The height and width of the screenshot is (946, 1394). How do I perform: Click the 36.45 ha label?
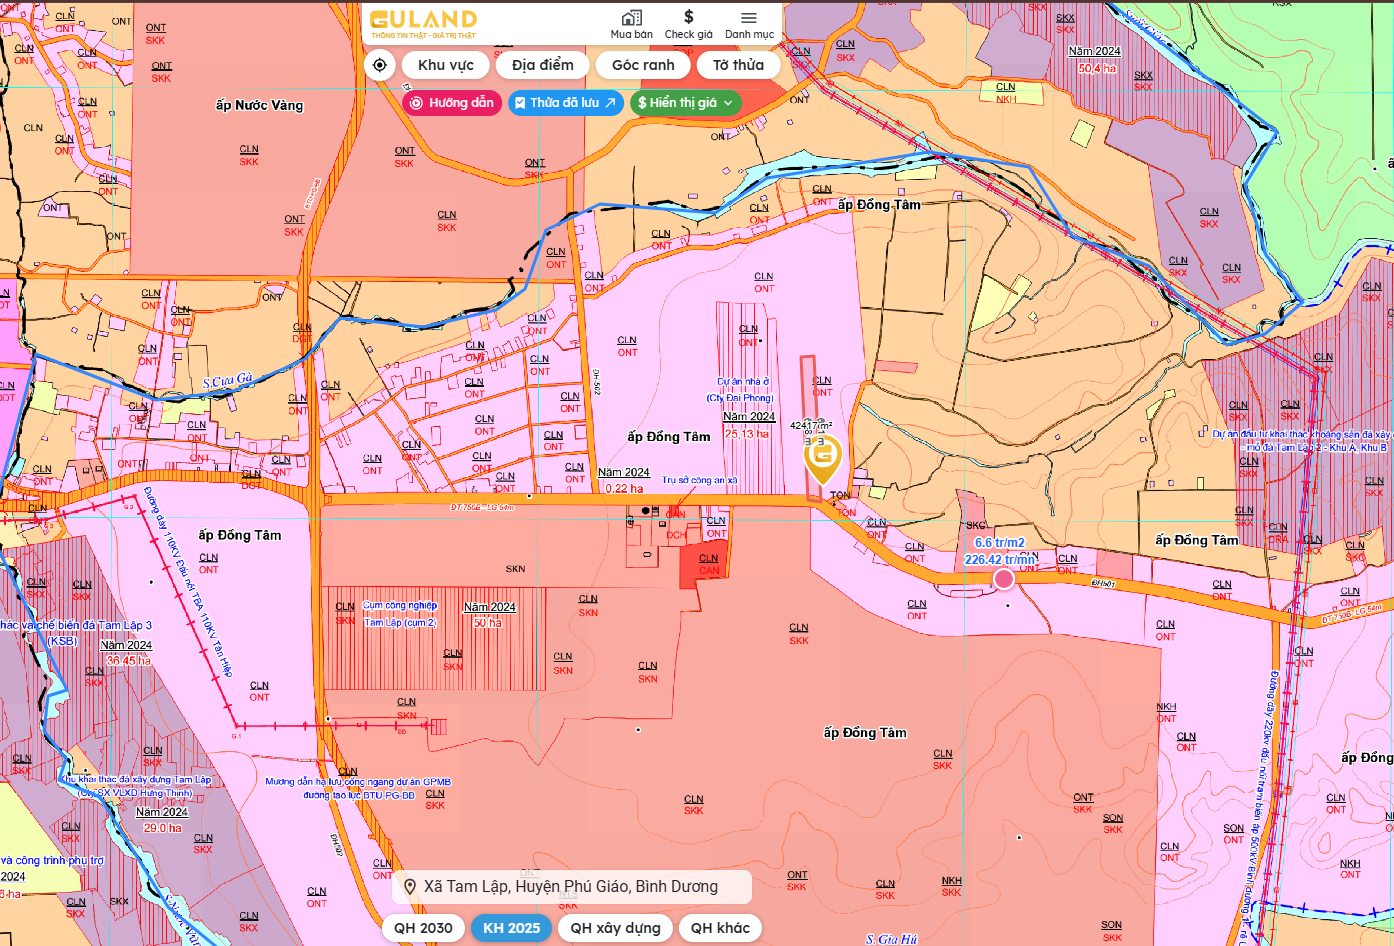(x=128, y=661)
